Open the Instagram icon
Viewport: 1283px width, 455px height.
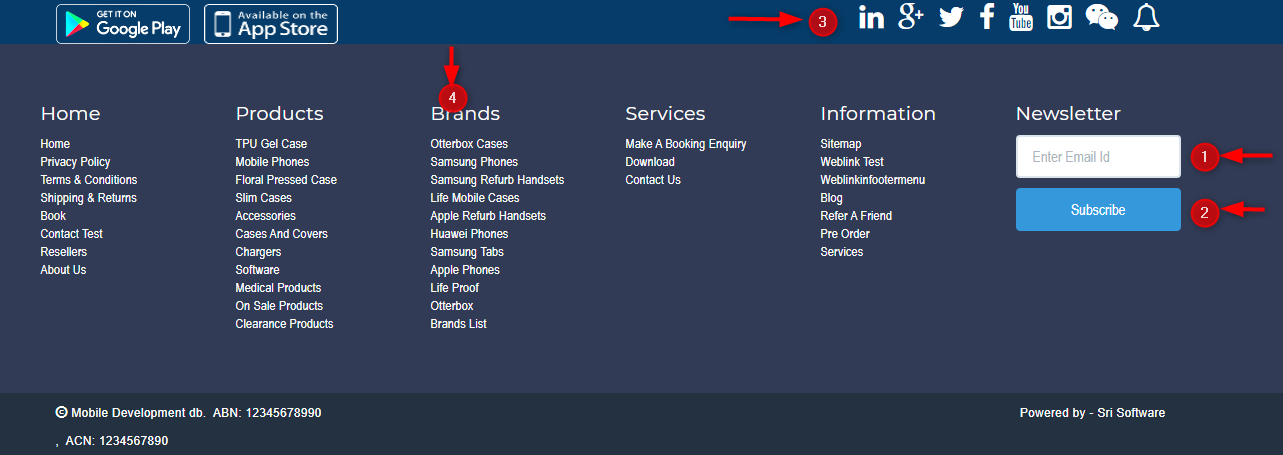1059,18
